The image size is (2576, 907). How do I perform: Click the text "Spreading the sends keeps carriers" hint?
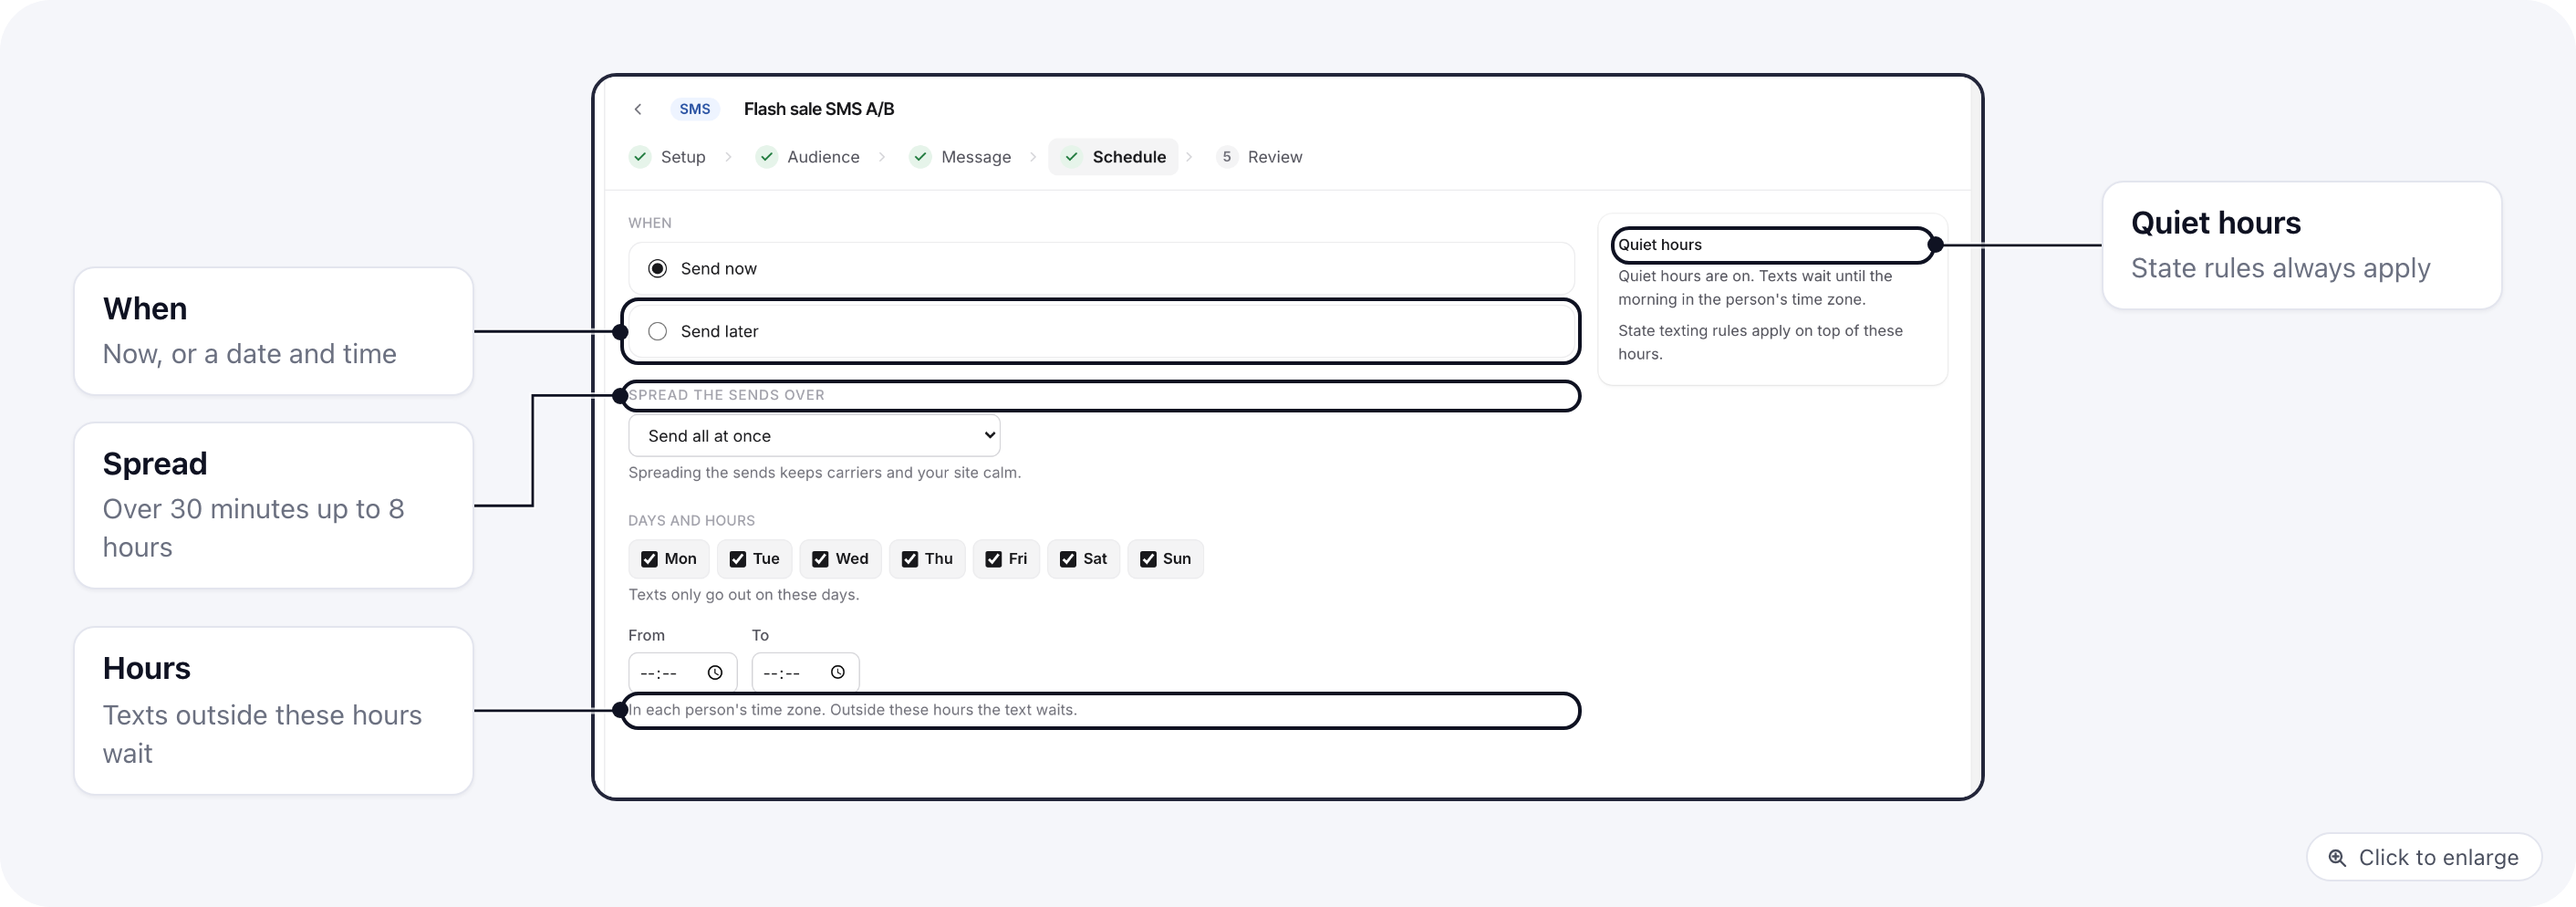click(825, 473)
